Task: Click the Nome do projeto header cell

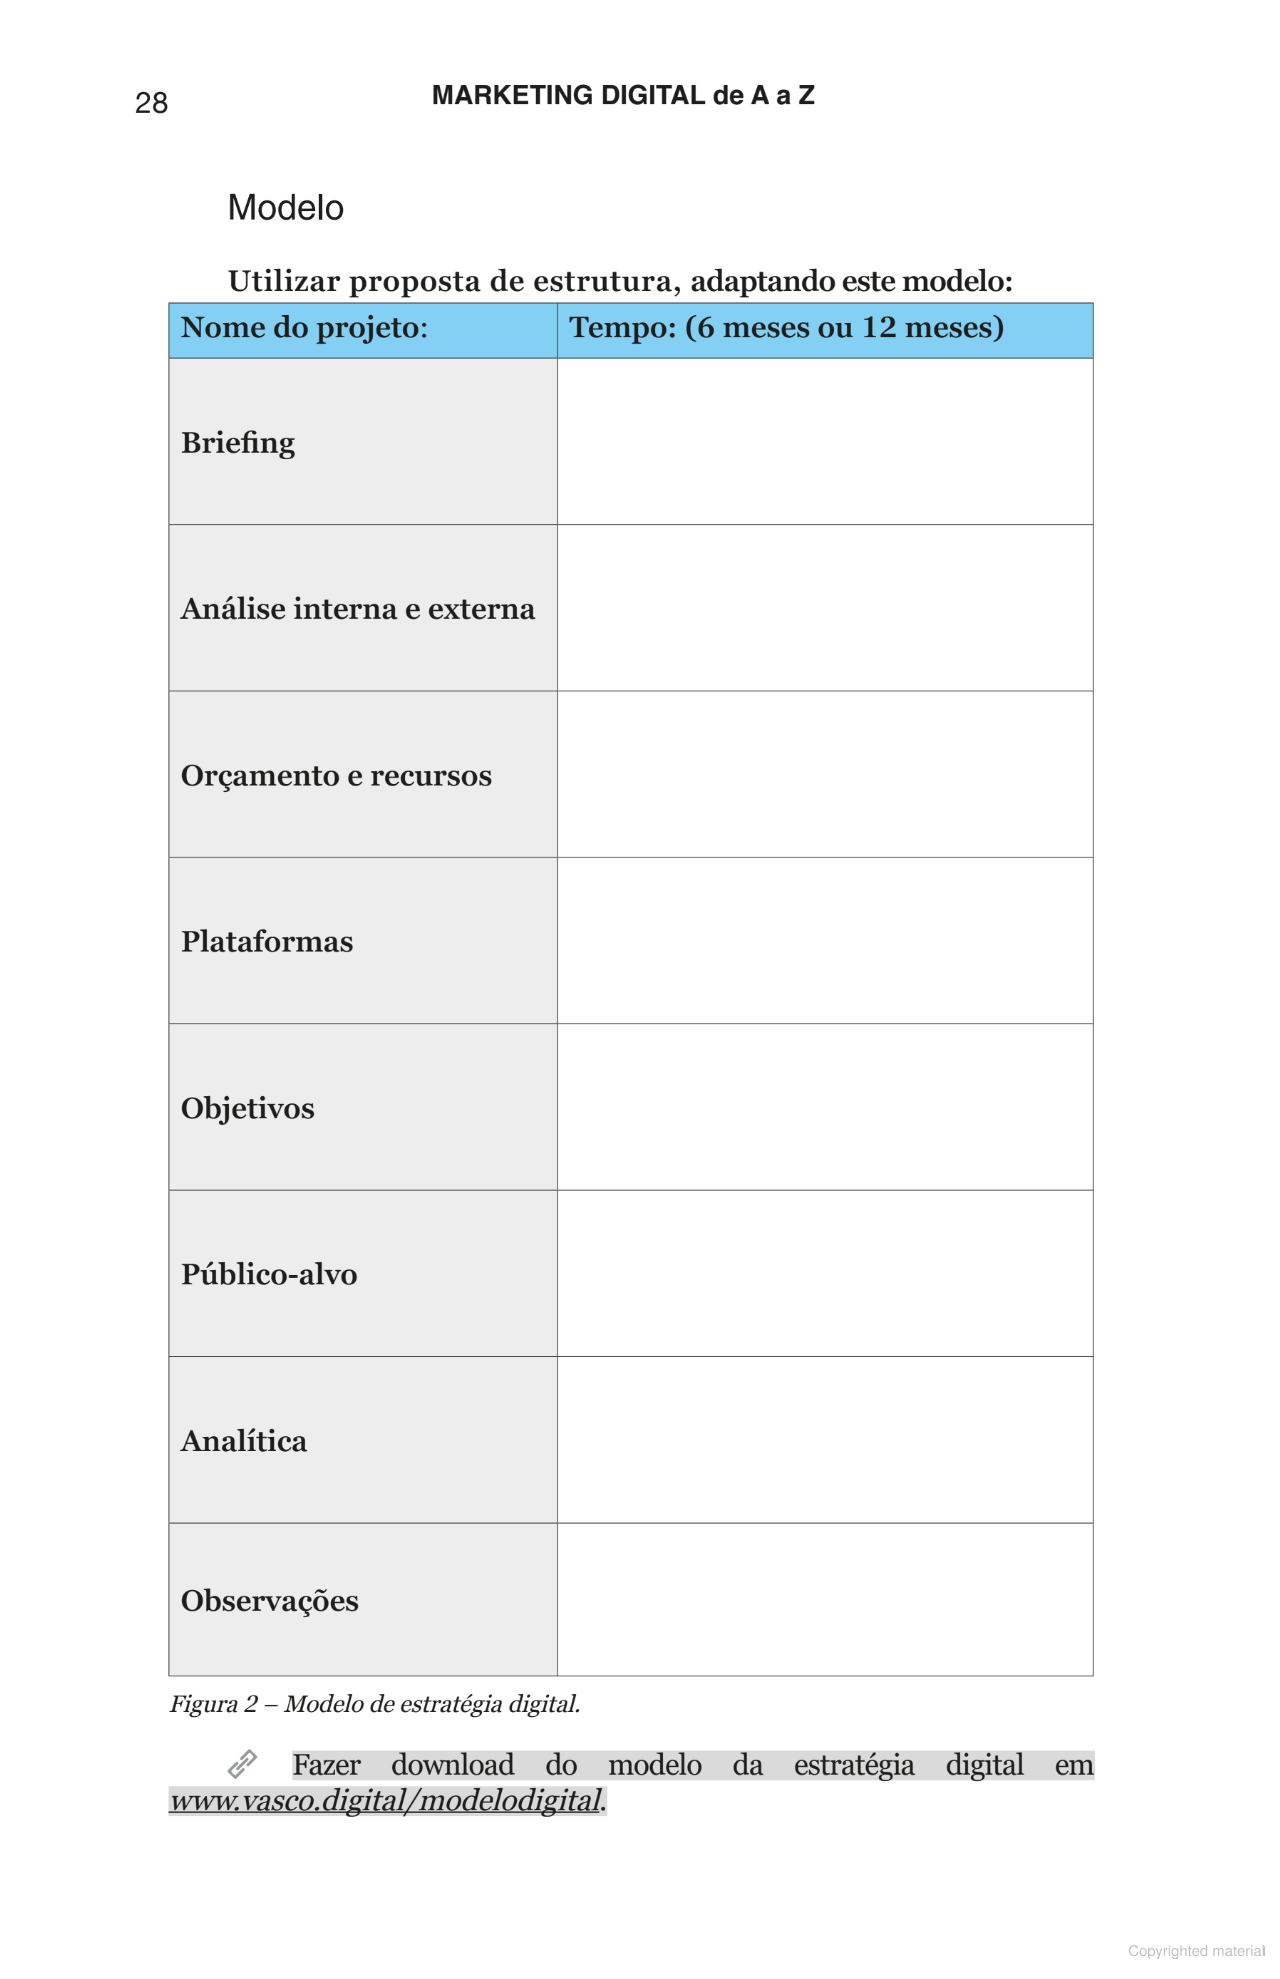Action: [x=305, y=328]
